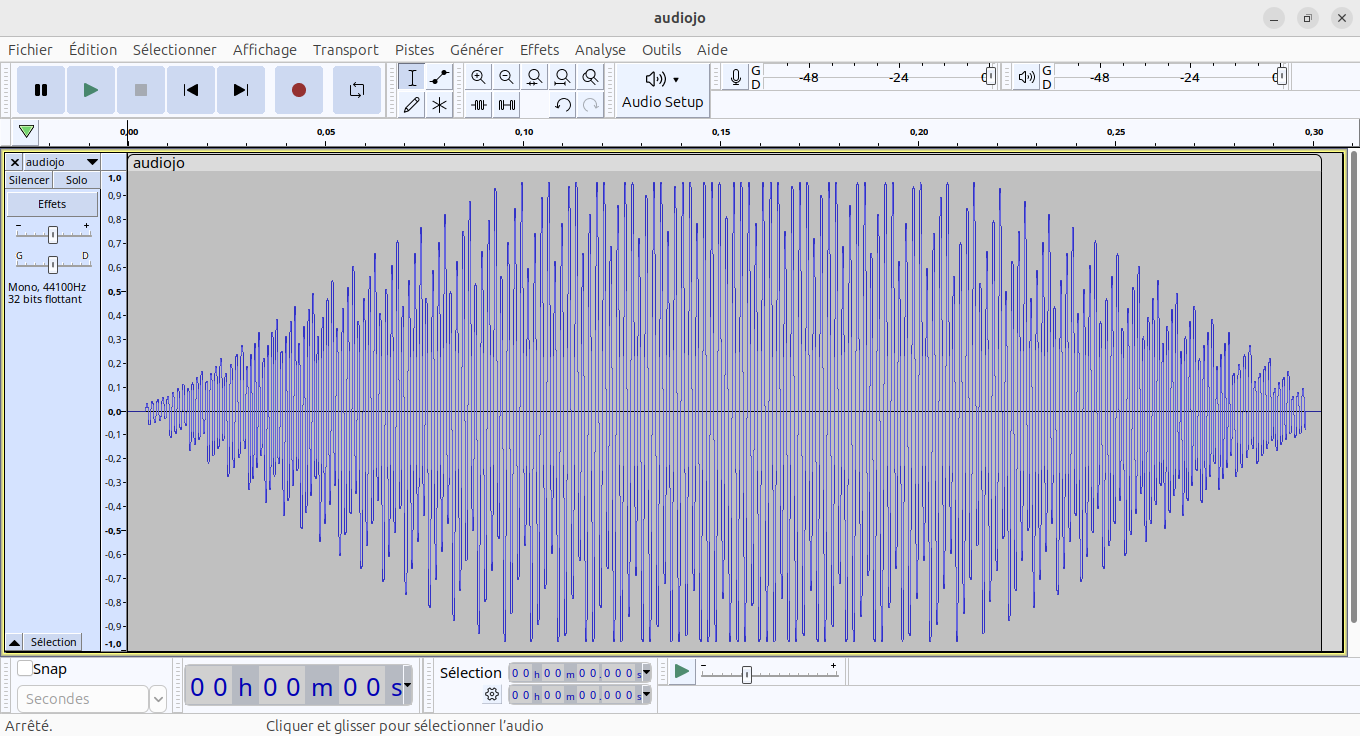Viewport: 1360px width, 736px height.
Task: Select the Multi-tool asterisk icon
Action: click(x=439, y=104)
